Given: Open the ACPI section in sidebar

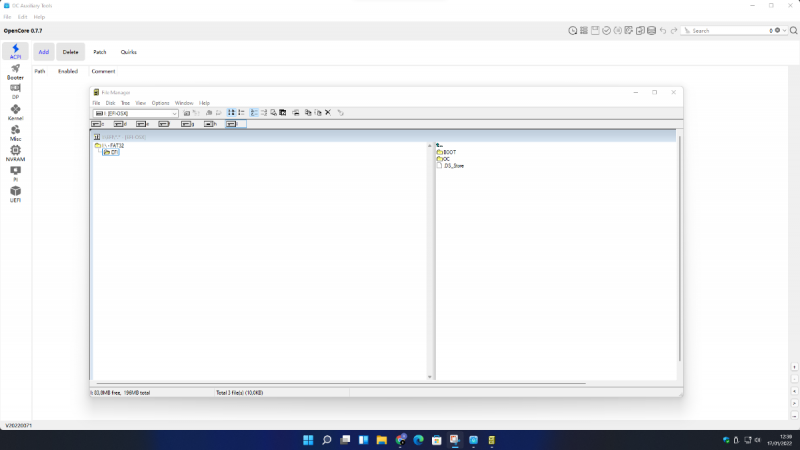Looking at the screenshot, I should tap(15, 52).
